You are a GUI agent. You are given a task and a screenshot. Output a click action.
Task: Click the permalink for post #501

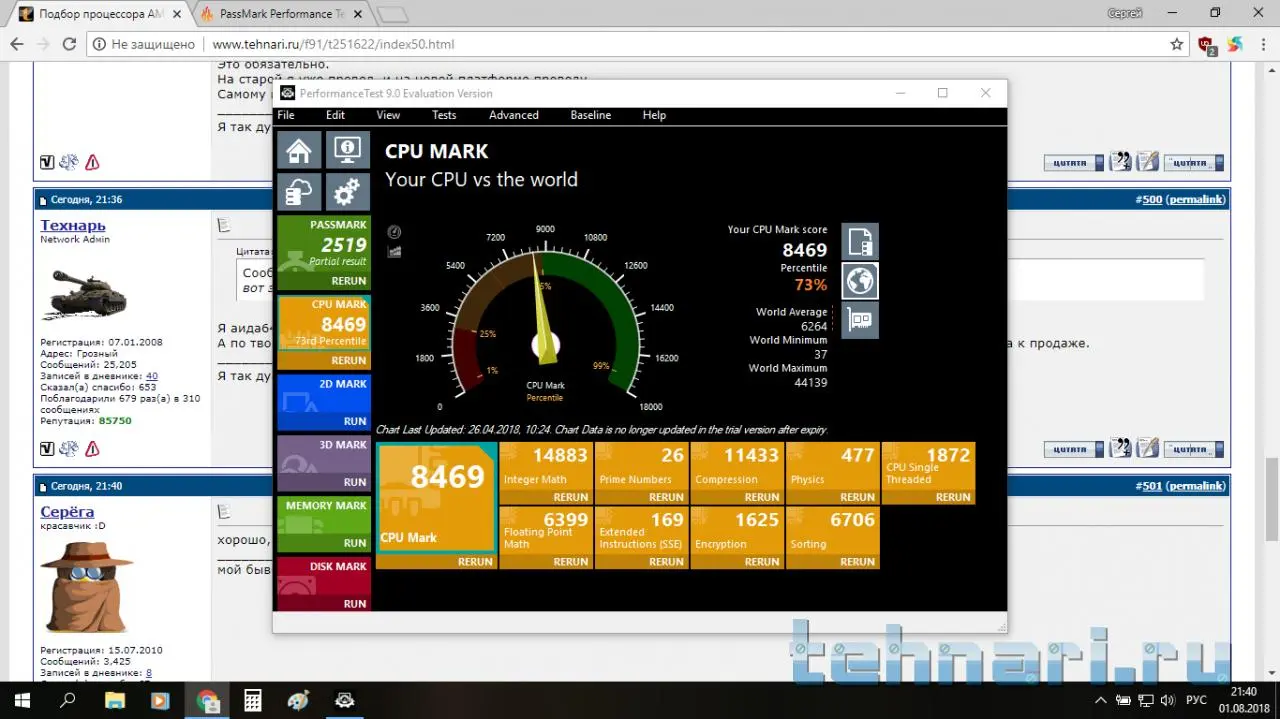[x=1196, y=486]
